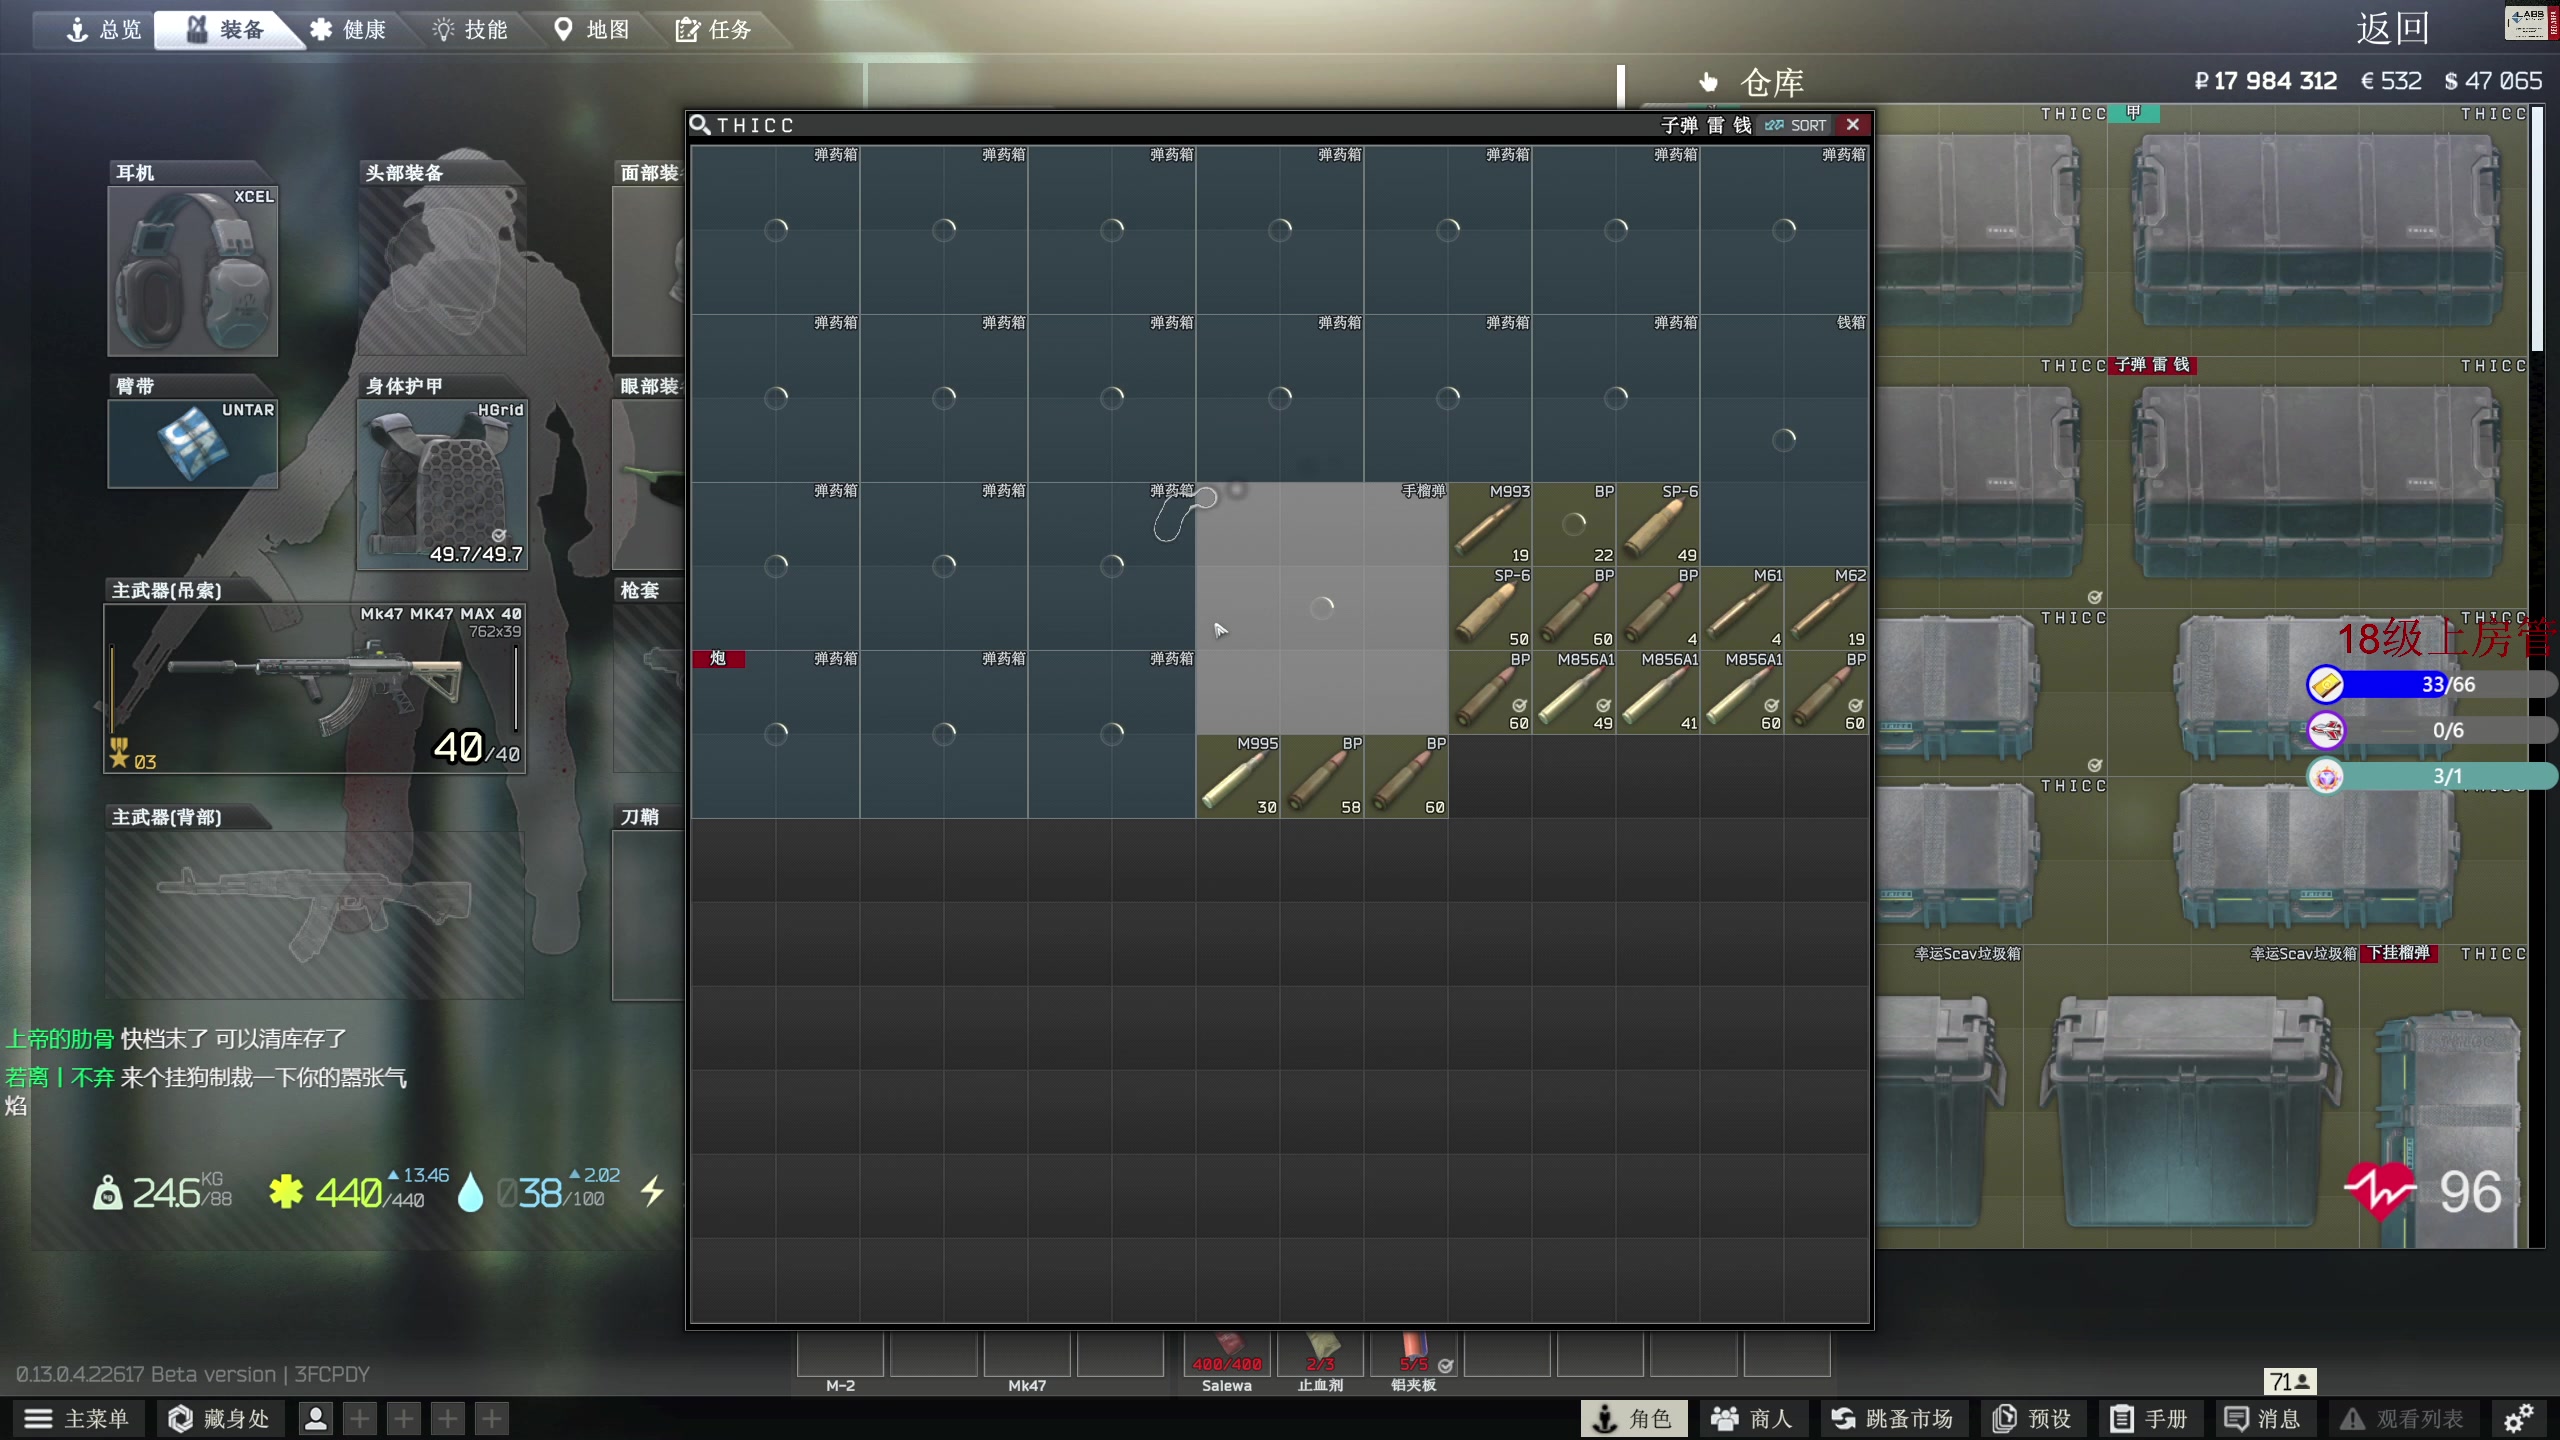2560x1440 pixels.
Task: Open settings with the gear icon
Action: point(2519,1418)
